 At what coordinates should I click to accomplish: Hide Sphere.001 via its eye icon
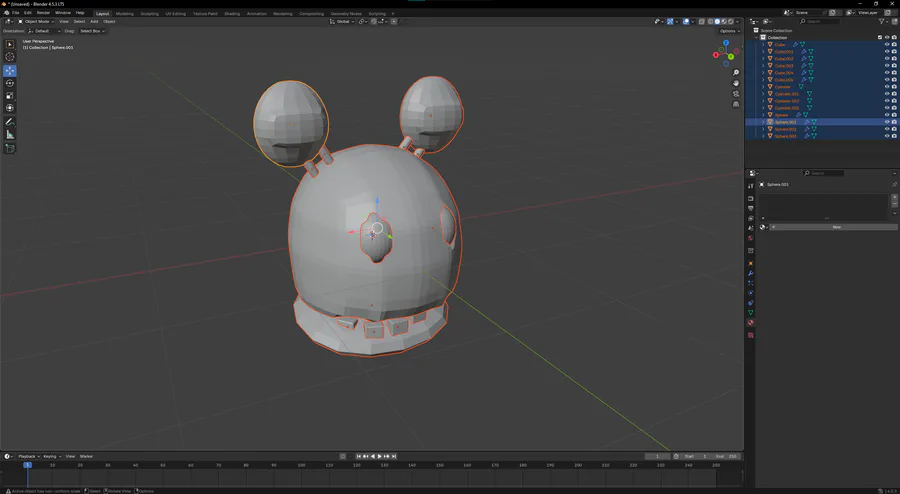pyautogui.click(x=887, y=122)
